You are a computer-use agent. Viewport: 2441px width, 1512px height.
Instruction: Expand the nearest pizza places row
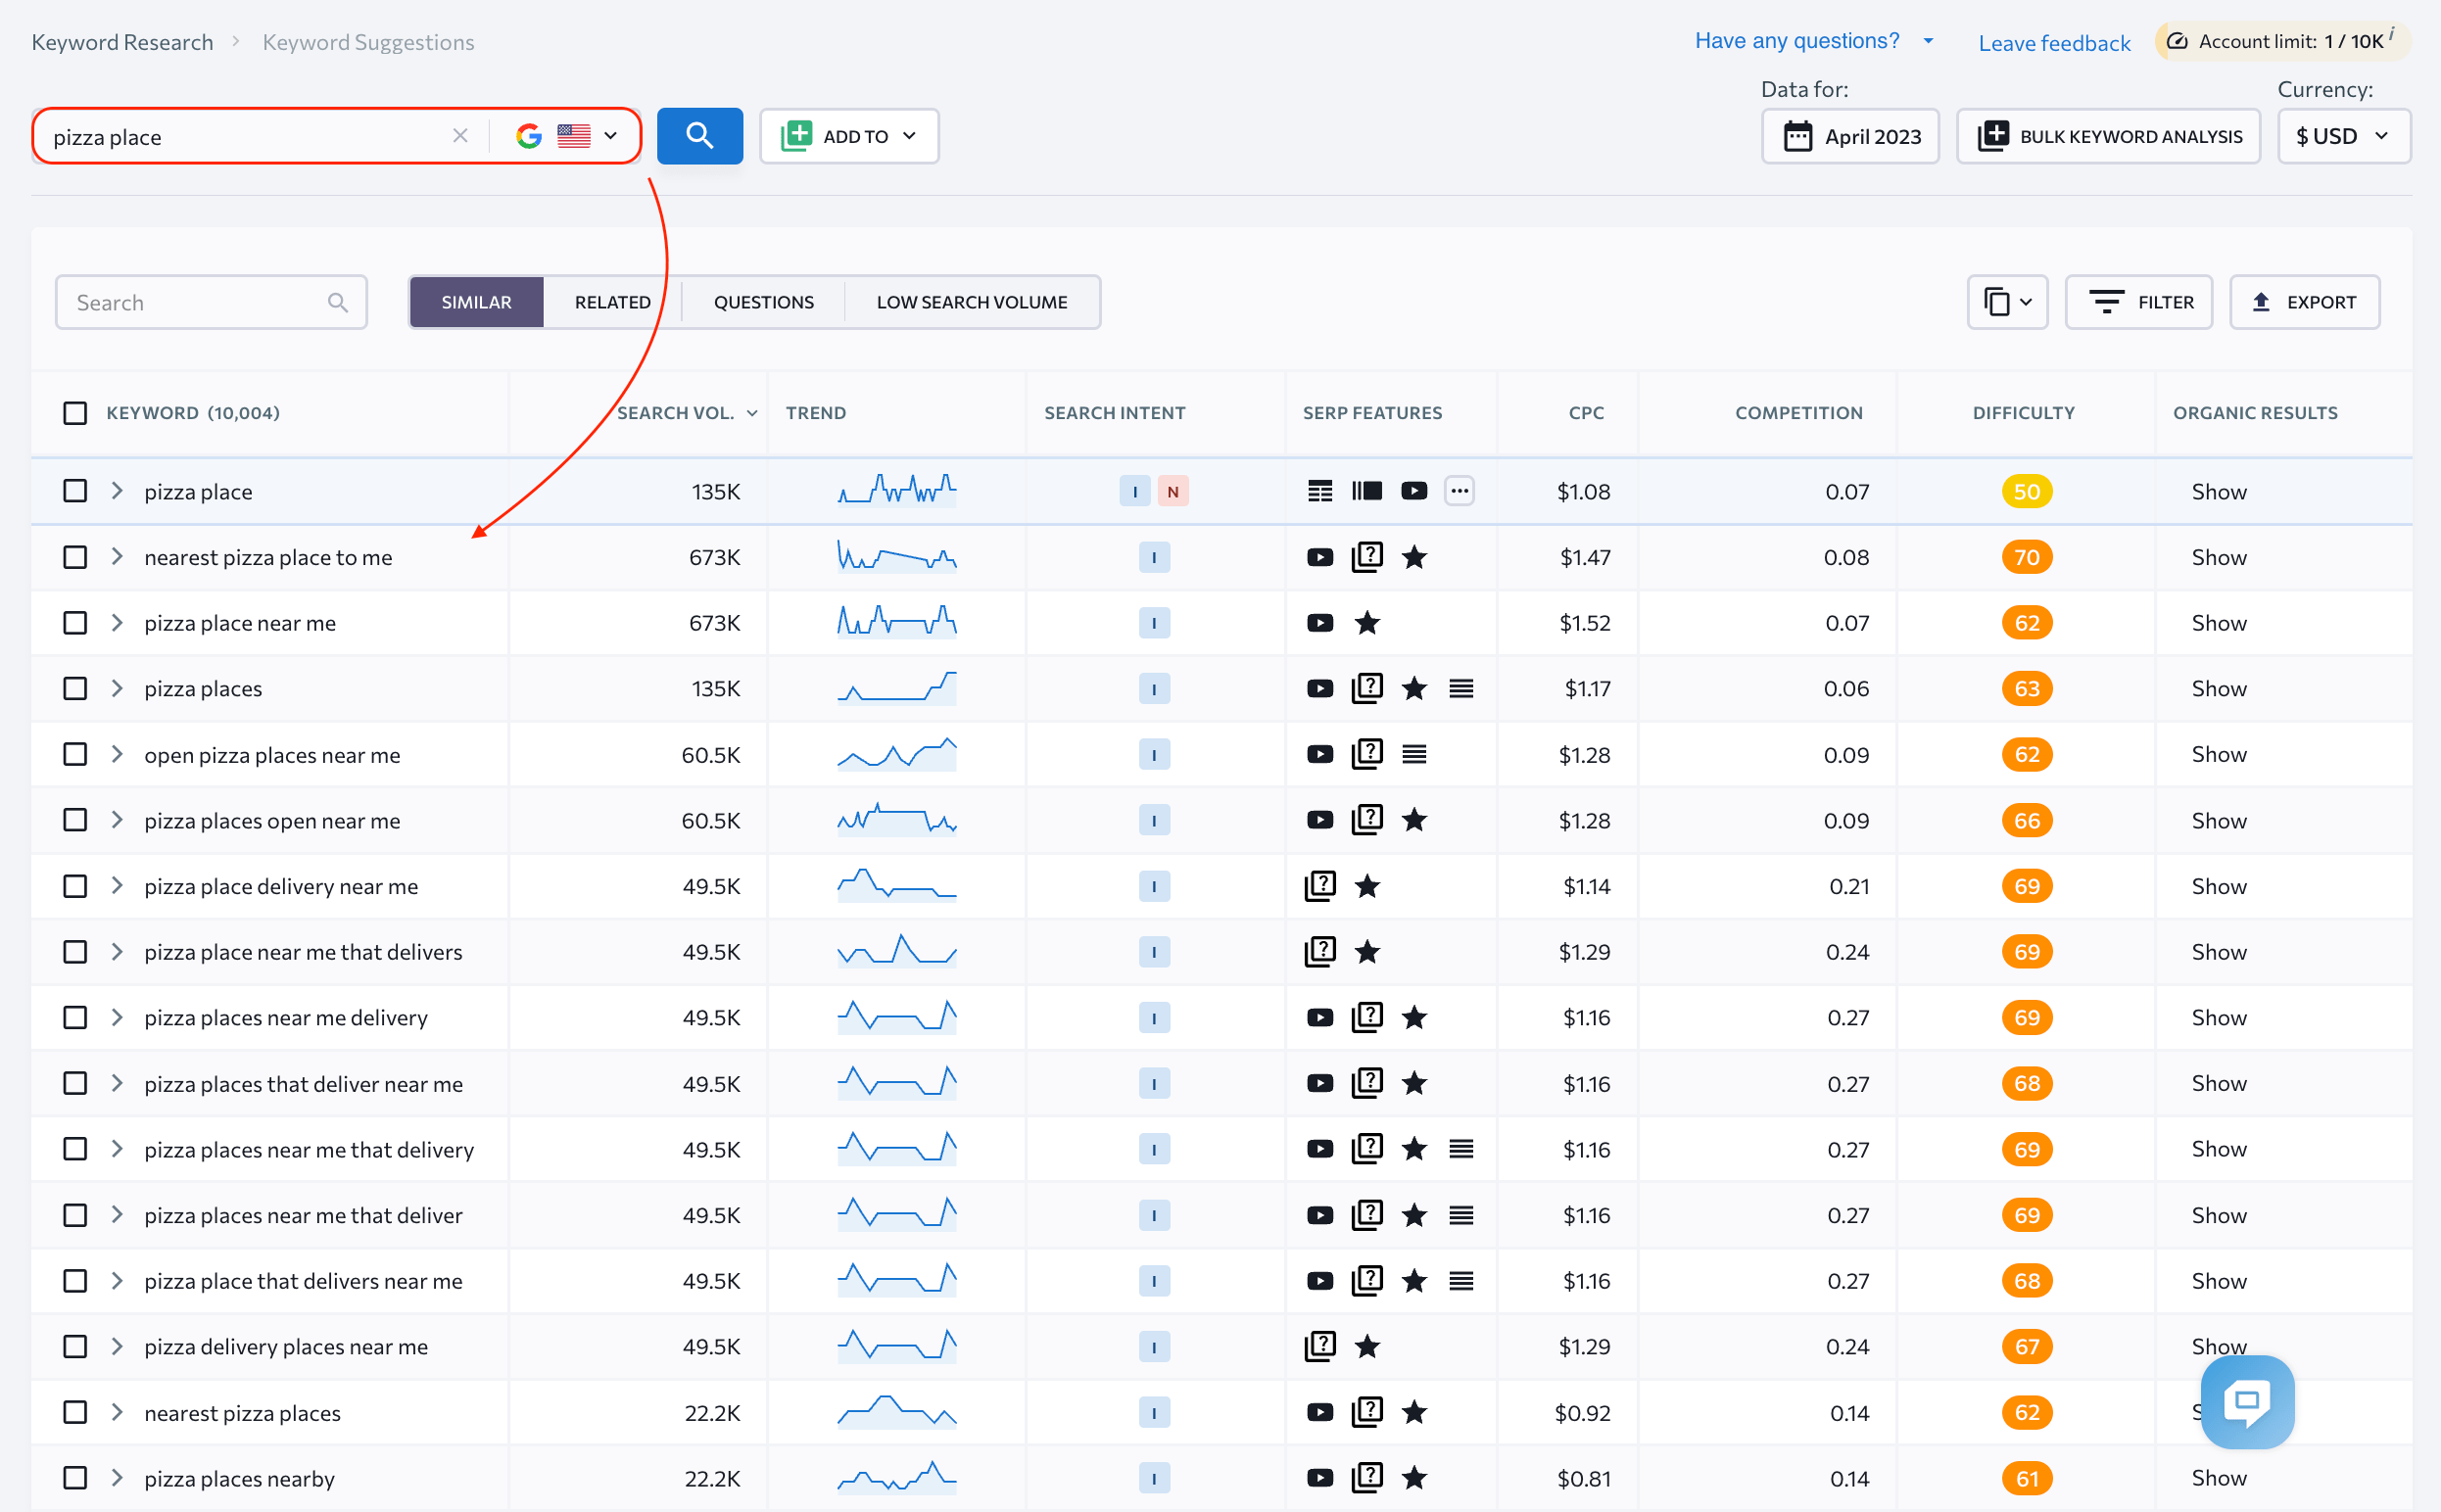tap(117, 1411)
